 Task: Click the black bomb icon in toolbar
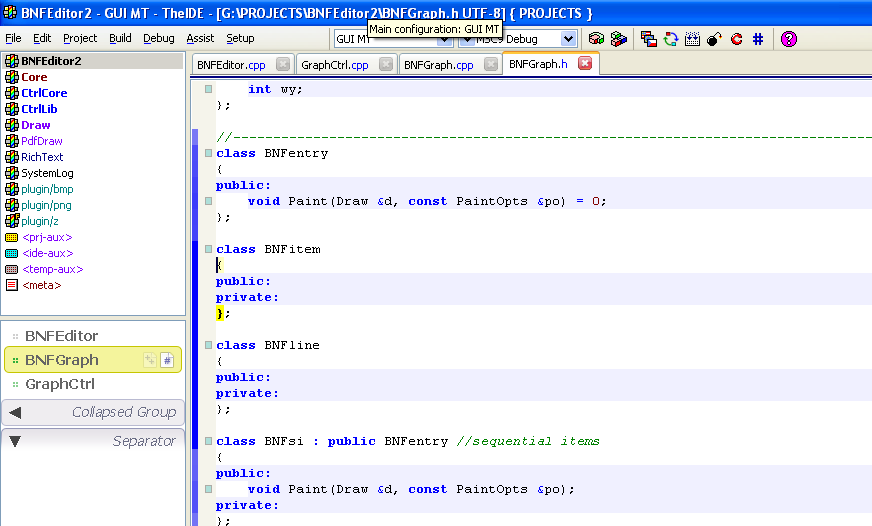[714, 39]
